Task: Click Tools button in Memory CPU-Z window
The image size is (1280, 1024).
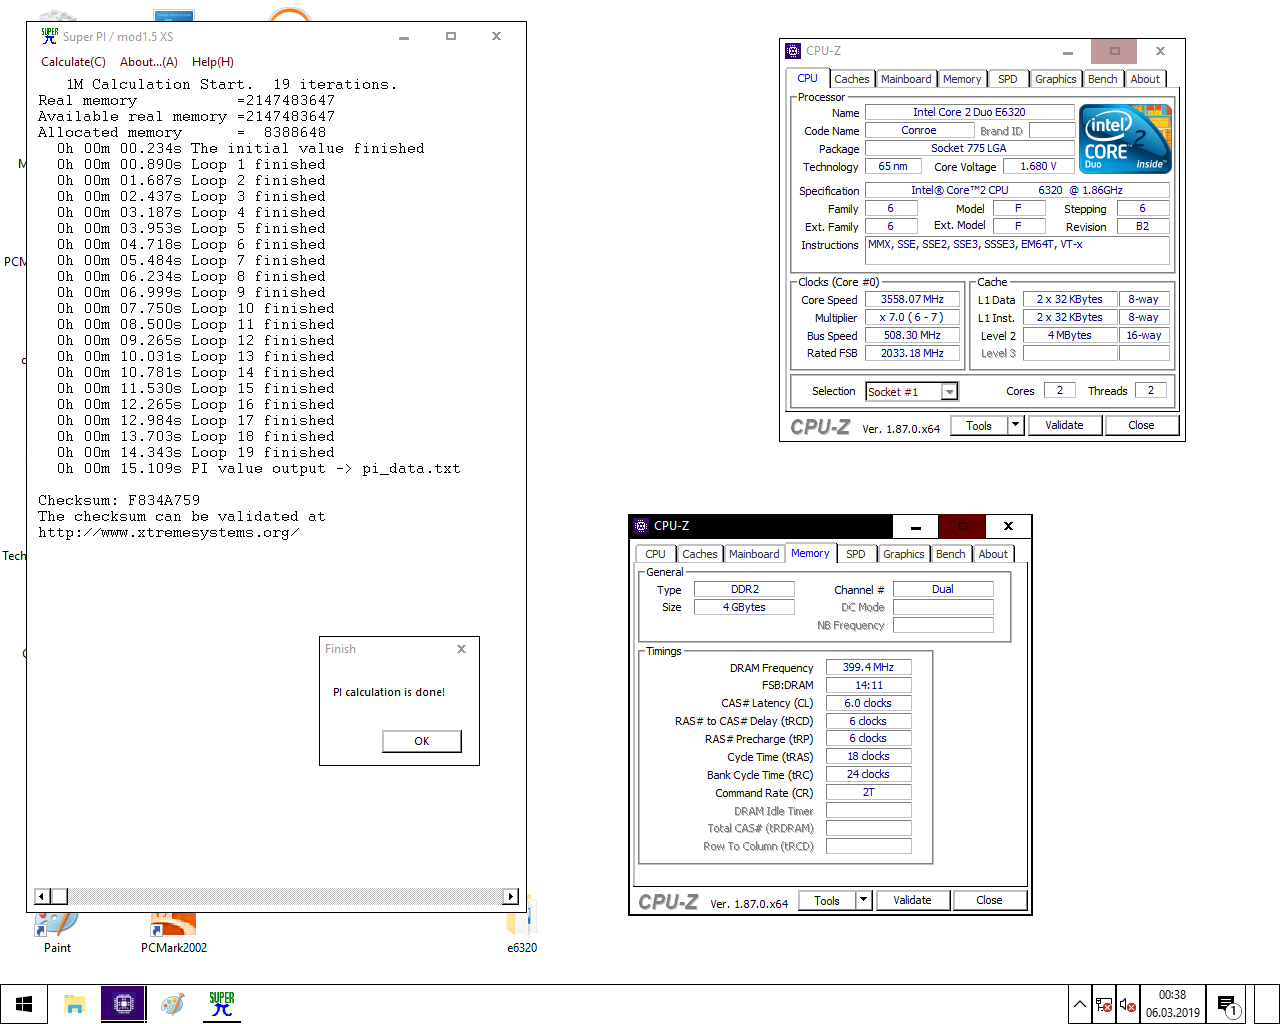Action: click(827, 900)
